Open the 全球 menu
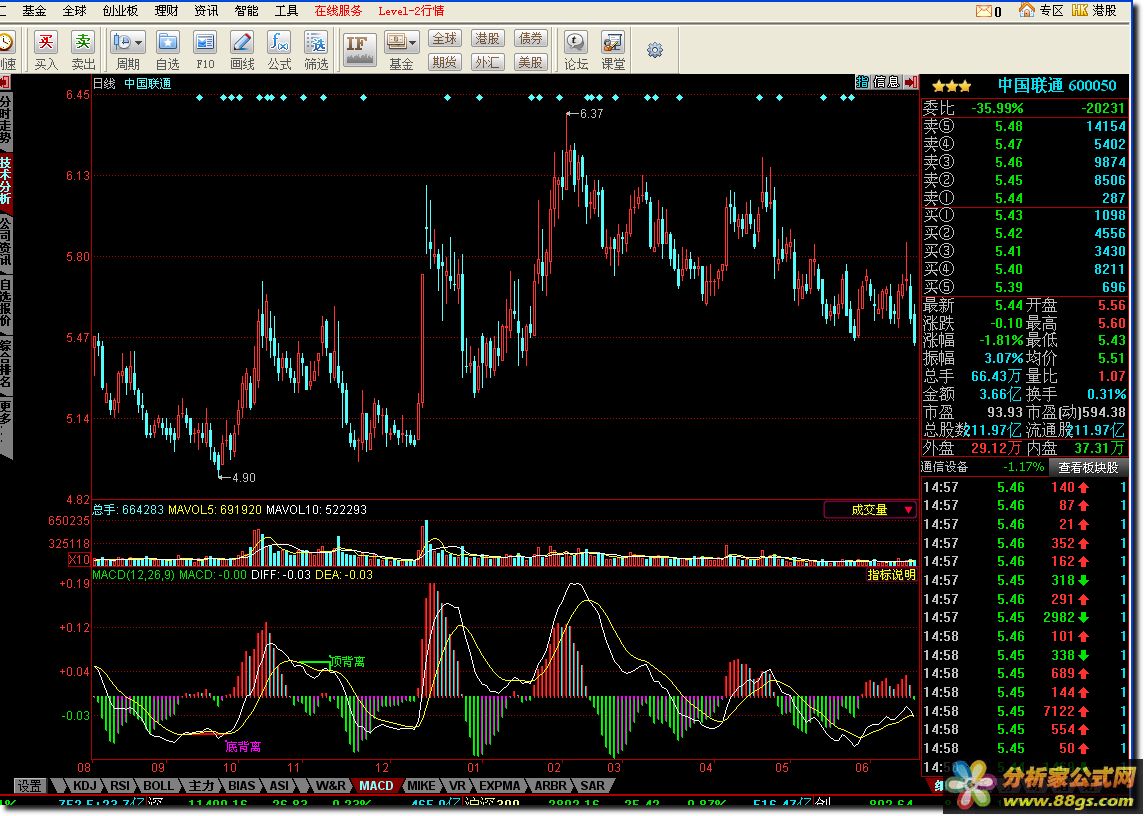 point(74,11)
